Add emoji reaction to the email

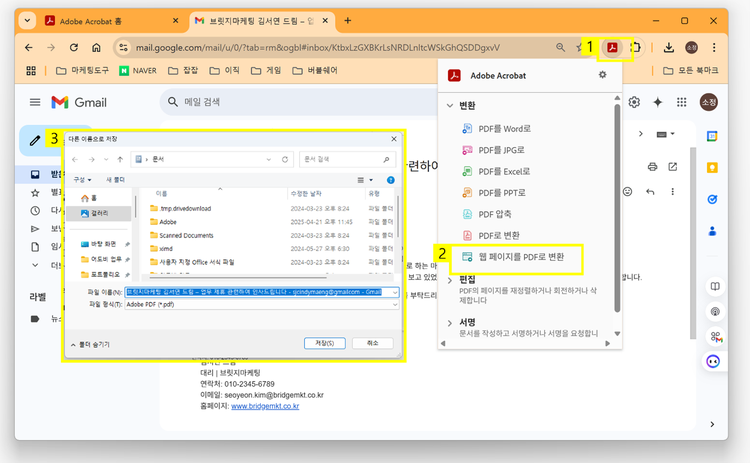click(628, 192)
